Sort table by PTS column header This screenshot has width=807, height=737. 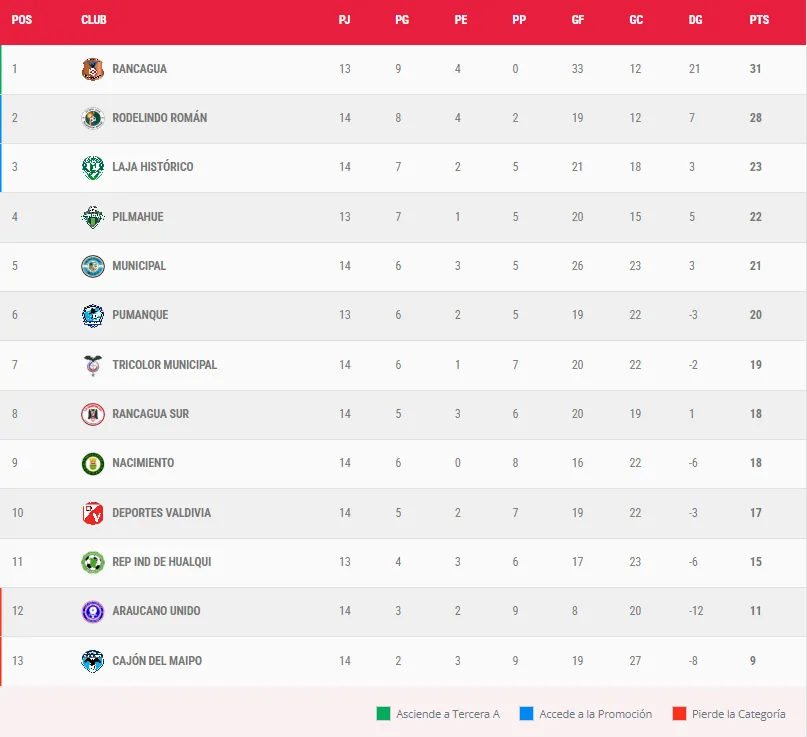pyautogui.click(x=759, y=20)
